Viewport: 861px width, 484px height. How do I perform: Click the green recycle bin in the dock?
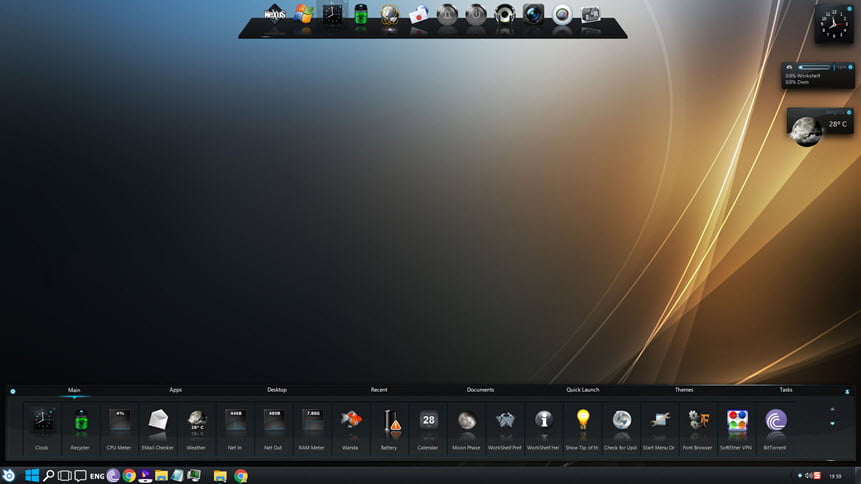coord(361,14)
